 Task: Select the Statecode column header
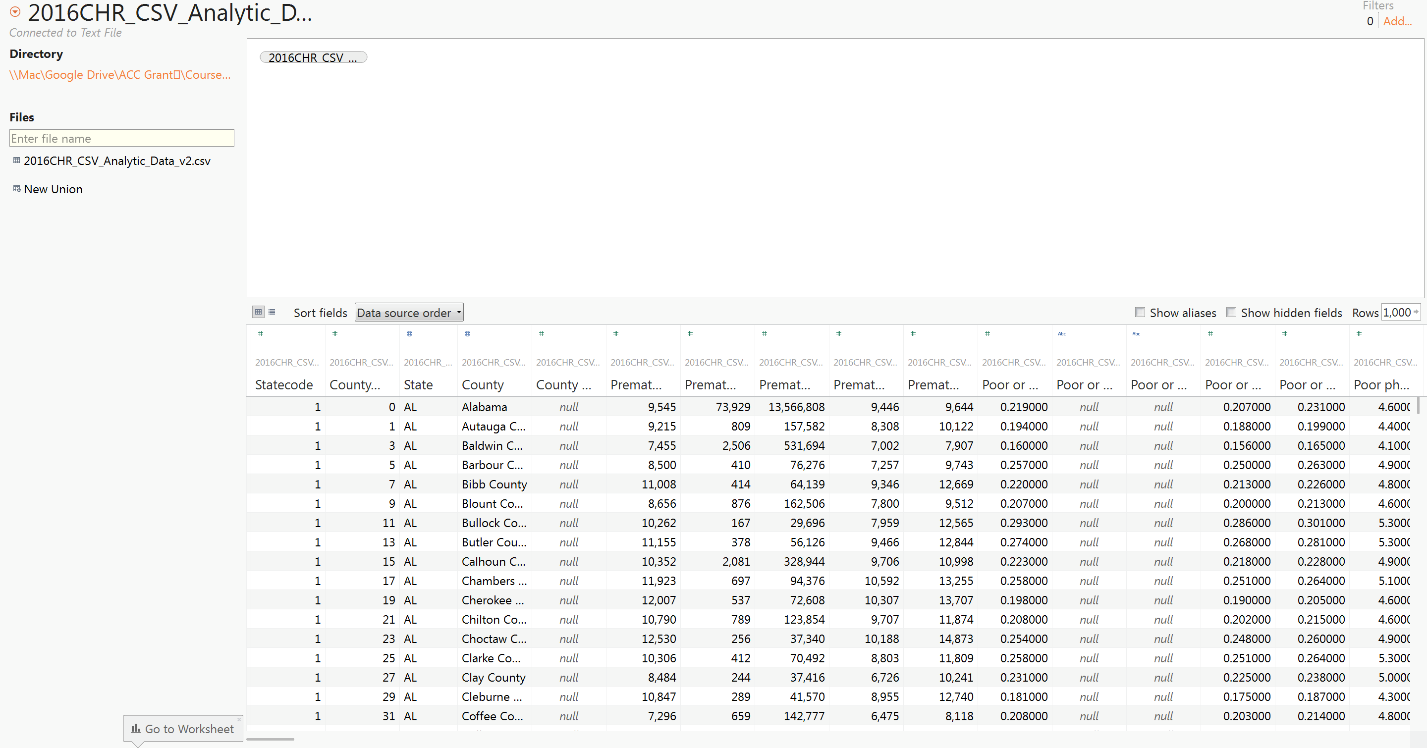coord(284,385)
